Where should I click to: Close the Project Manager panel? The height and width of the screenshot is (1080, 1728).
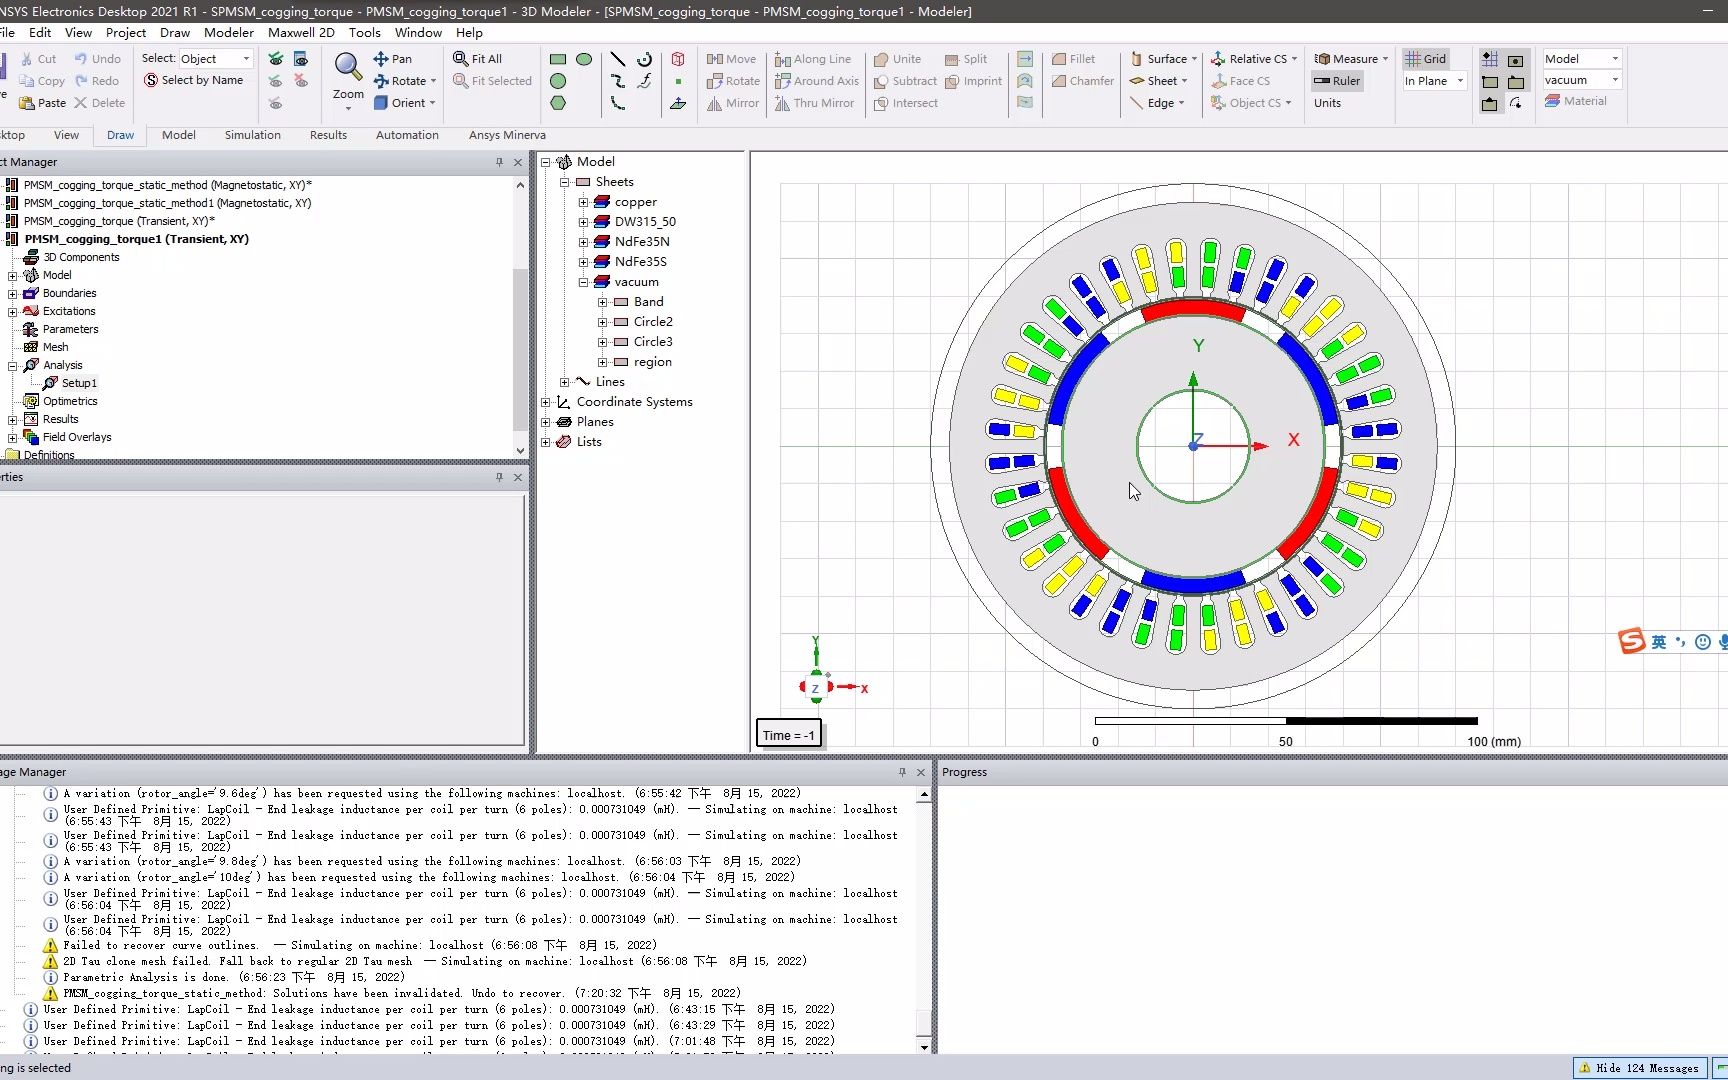[518, 162]
